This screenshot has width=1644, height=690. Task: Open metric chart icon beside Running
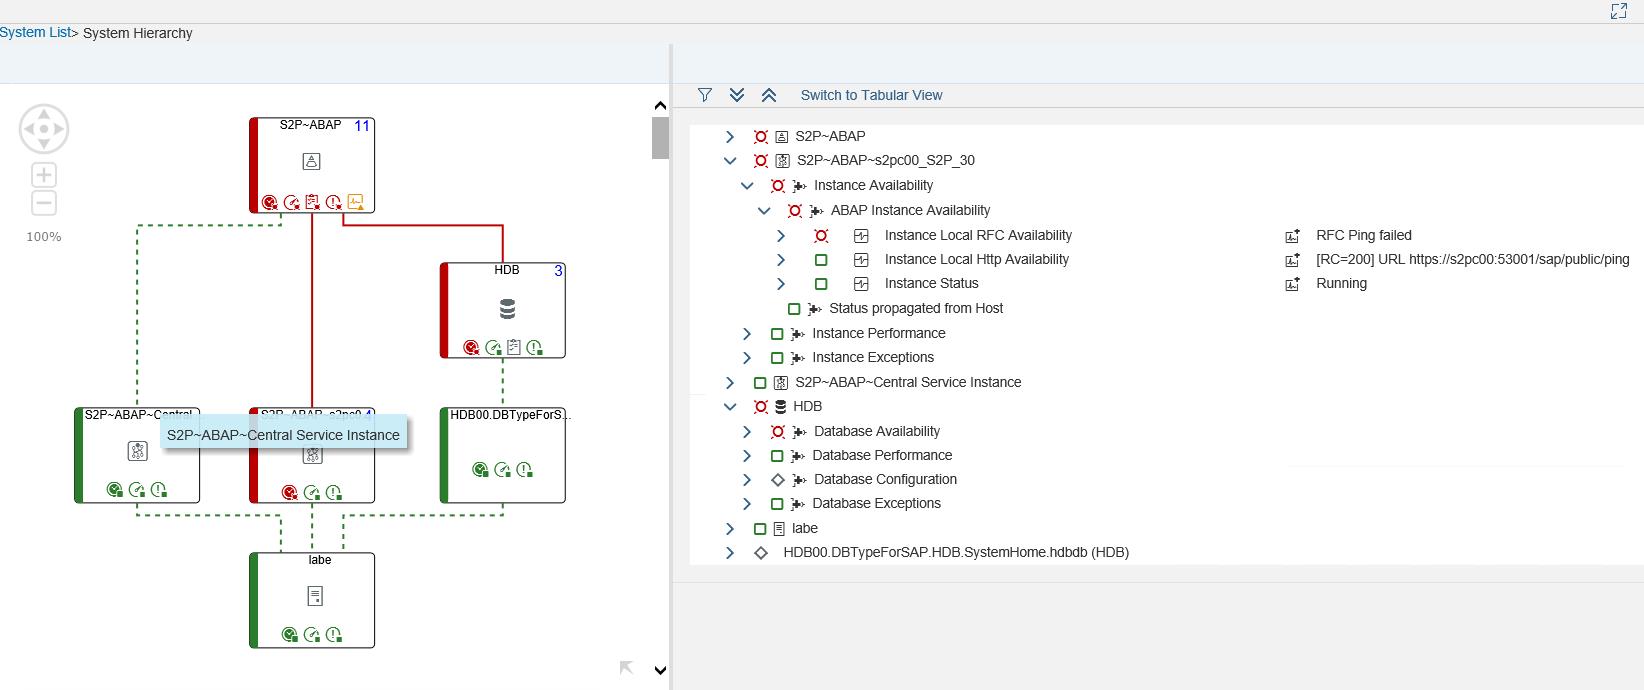click(1292, 284)
